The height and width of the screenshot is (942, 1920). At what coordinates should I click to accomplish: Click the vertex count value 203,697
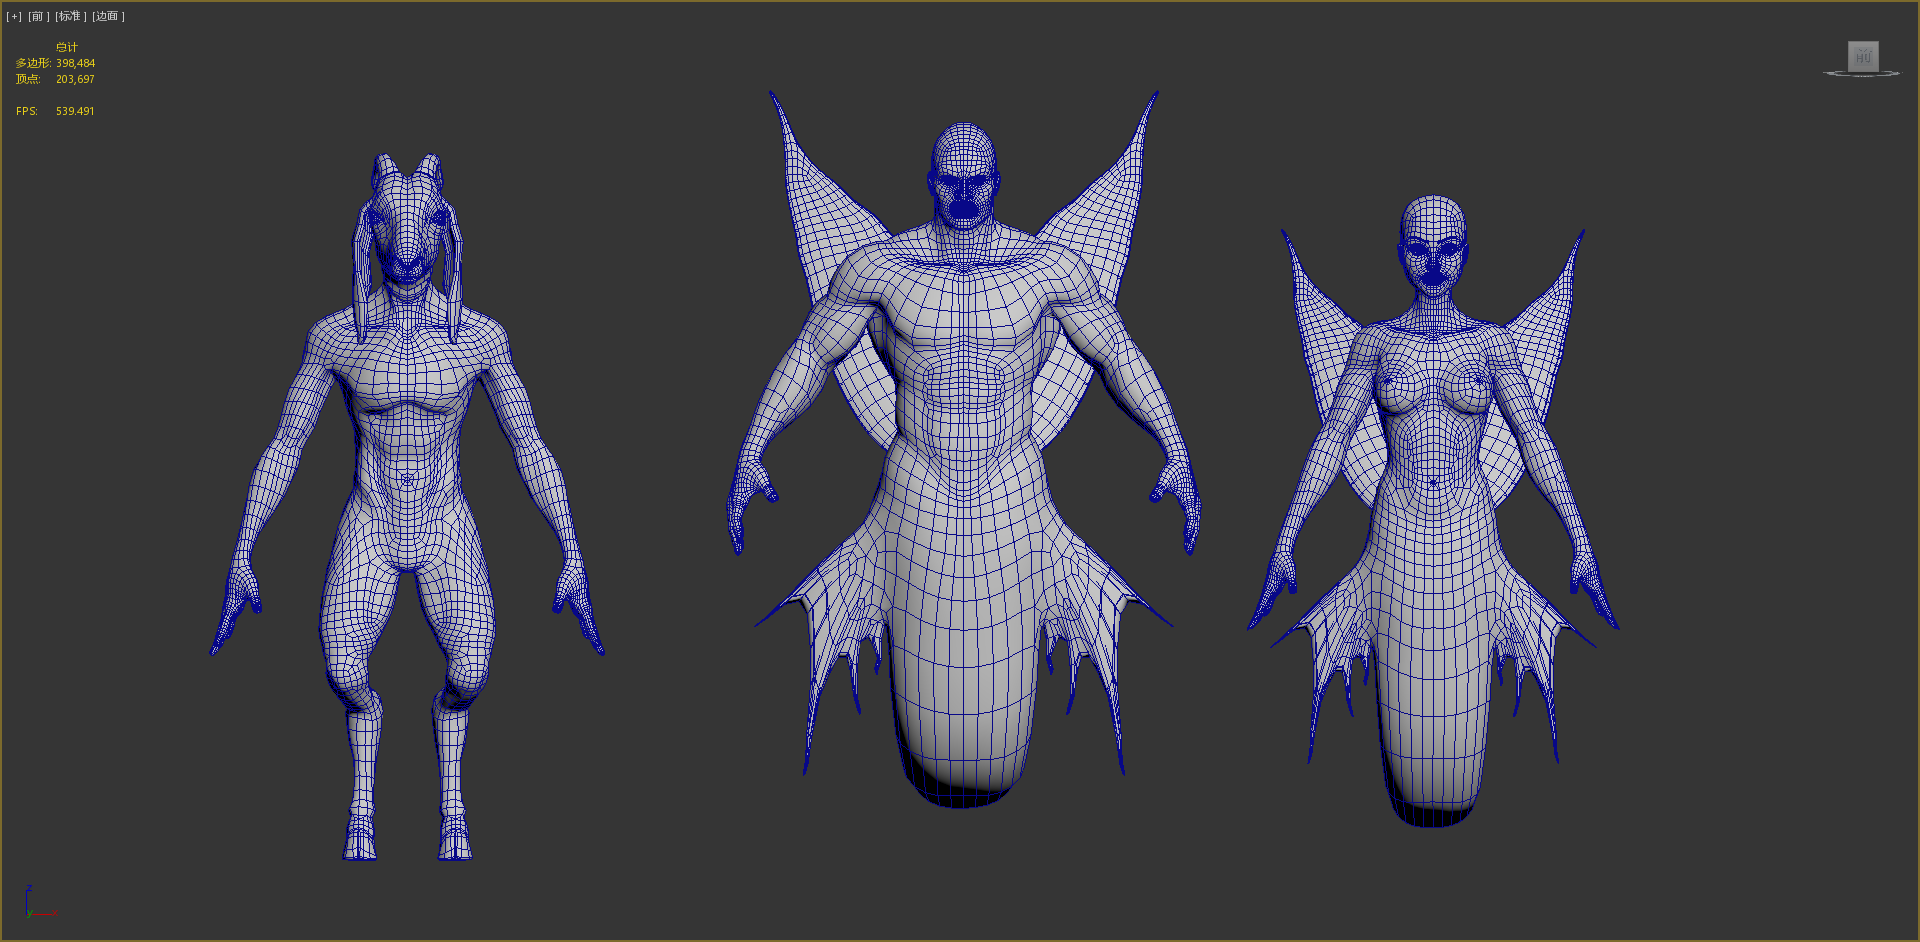(x=75, y=79)
